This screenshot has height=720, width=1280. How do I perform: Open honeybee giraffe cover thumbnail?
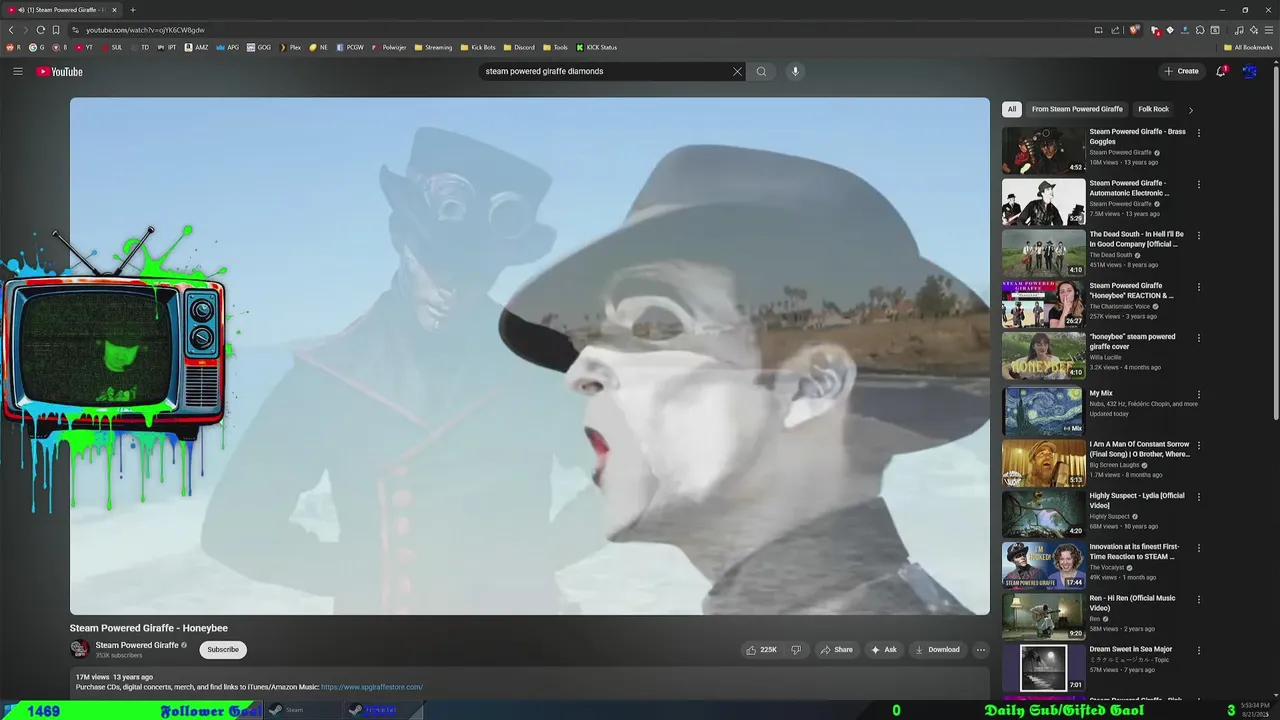click(x=1043, y=355)
